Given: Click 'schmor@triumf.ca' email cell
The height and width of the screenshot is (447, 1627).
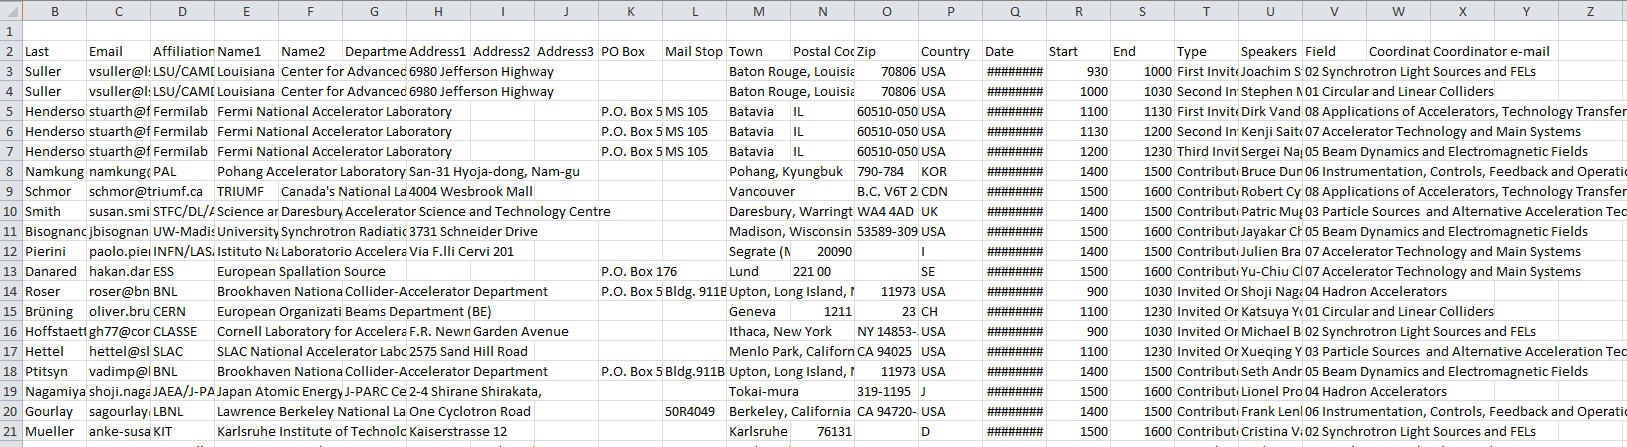Looking at the screenshot, I should tap(145, 191).
